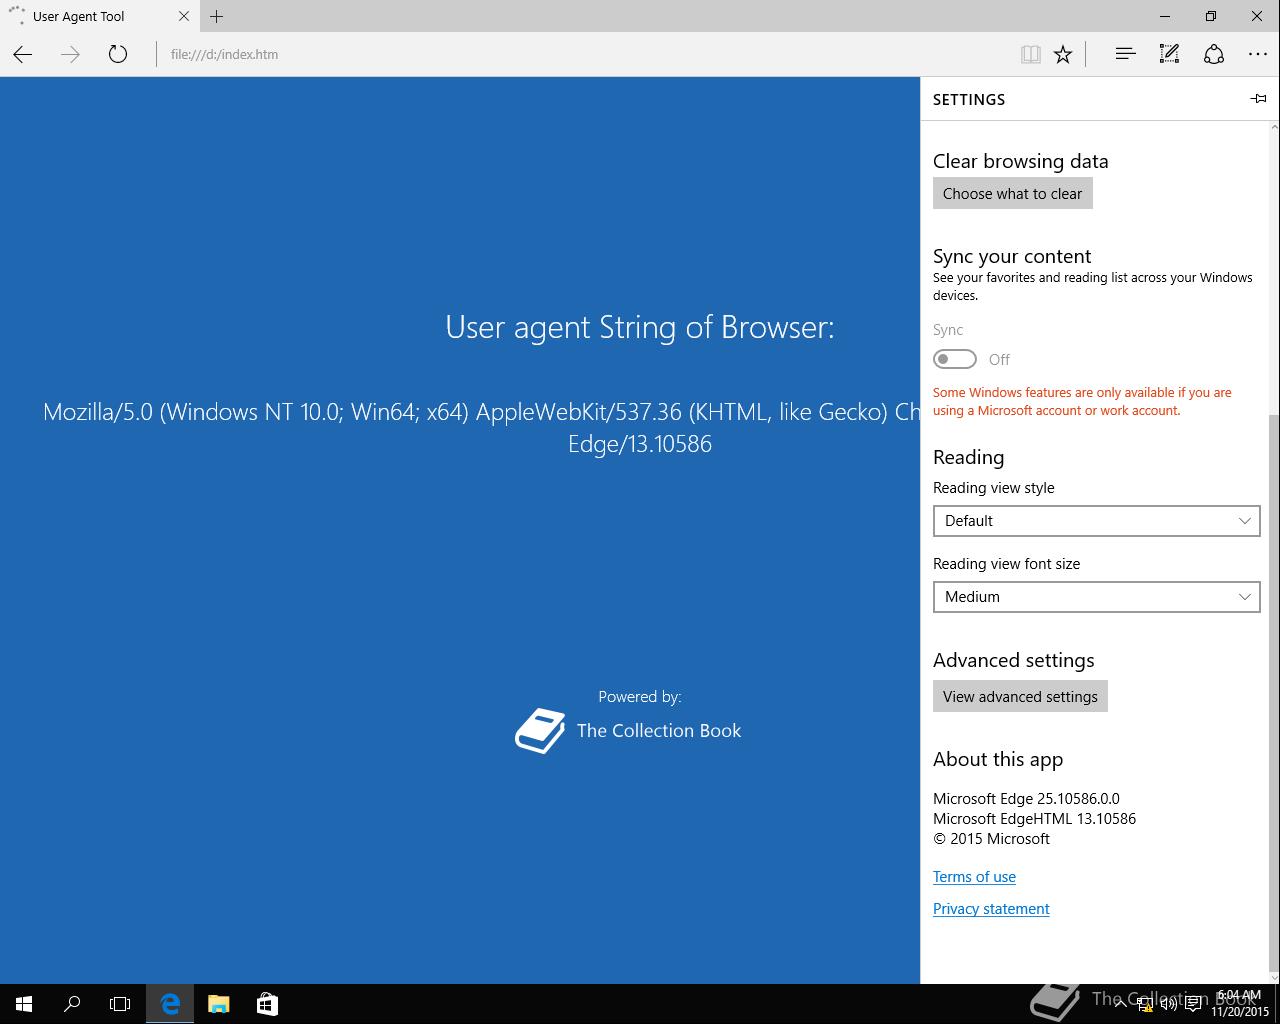This screenshot has height=1024, width=1280.
Task: Toggle the Sync switch
Action: (x=955, y=359)
